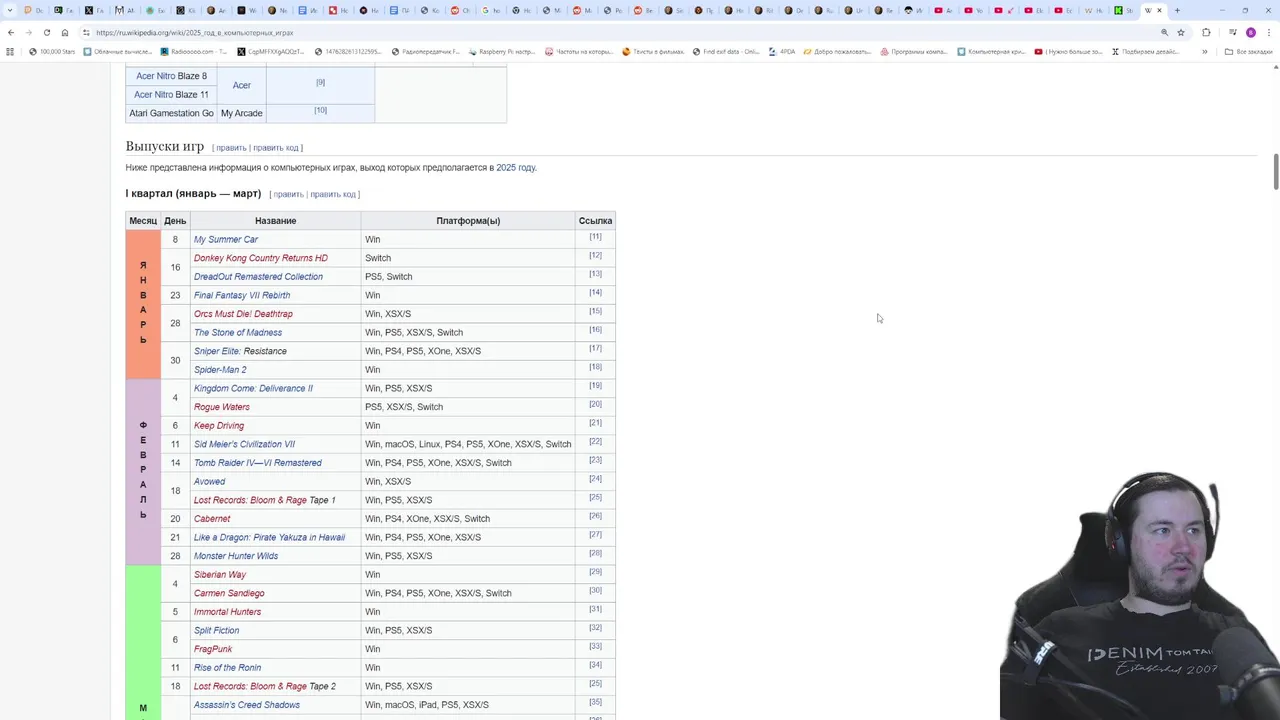Jump to footnote [10] for Atari Gamestation Go
Screen dimensions: 1280x720
(320, 110)
